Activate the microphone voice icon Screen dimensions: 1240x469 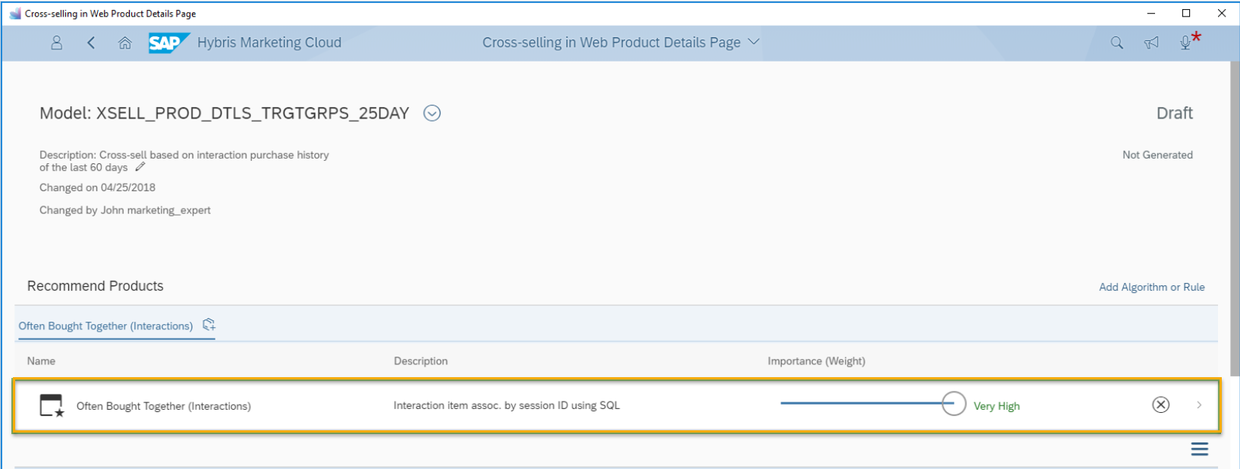pos(1186,43)
